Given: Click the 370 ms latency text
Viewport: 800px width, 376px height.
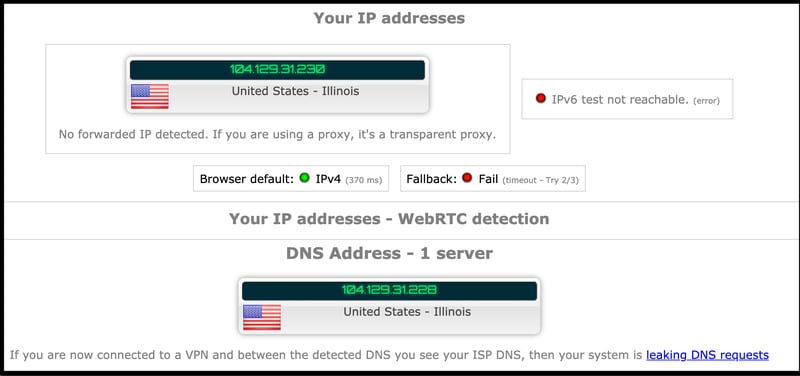Looking at the screenshot, I should pyautogui.click(x=363, y=180).
